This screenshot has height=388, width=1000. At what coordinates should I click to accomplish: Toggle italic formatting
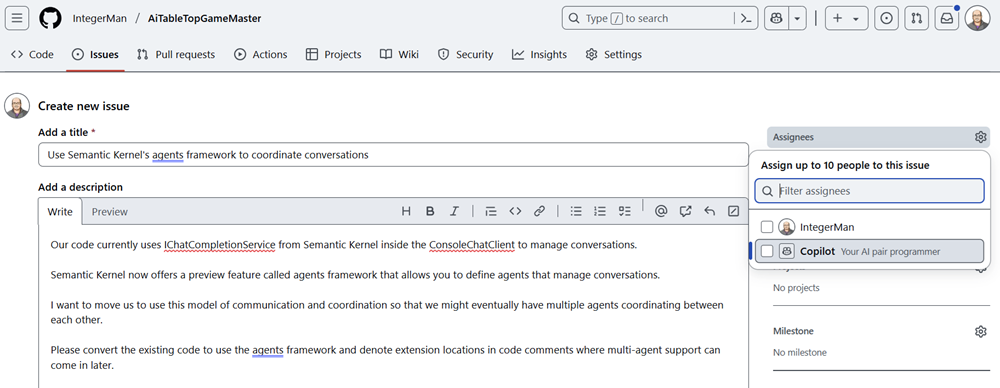[454, 211]
